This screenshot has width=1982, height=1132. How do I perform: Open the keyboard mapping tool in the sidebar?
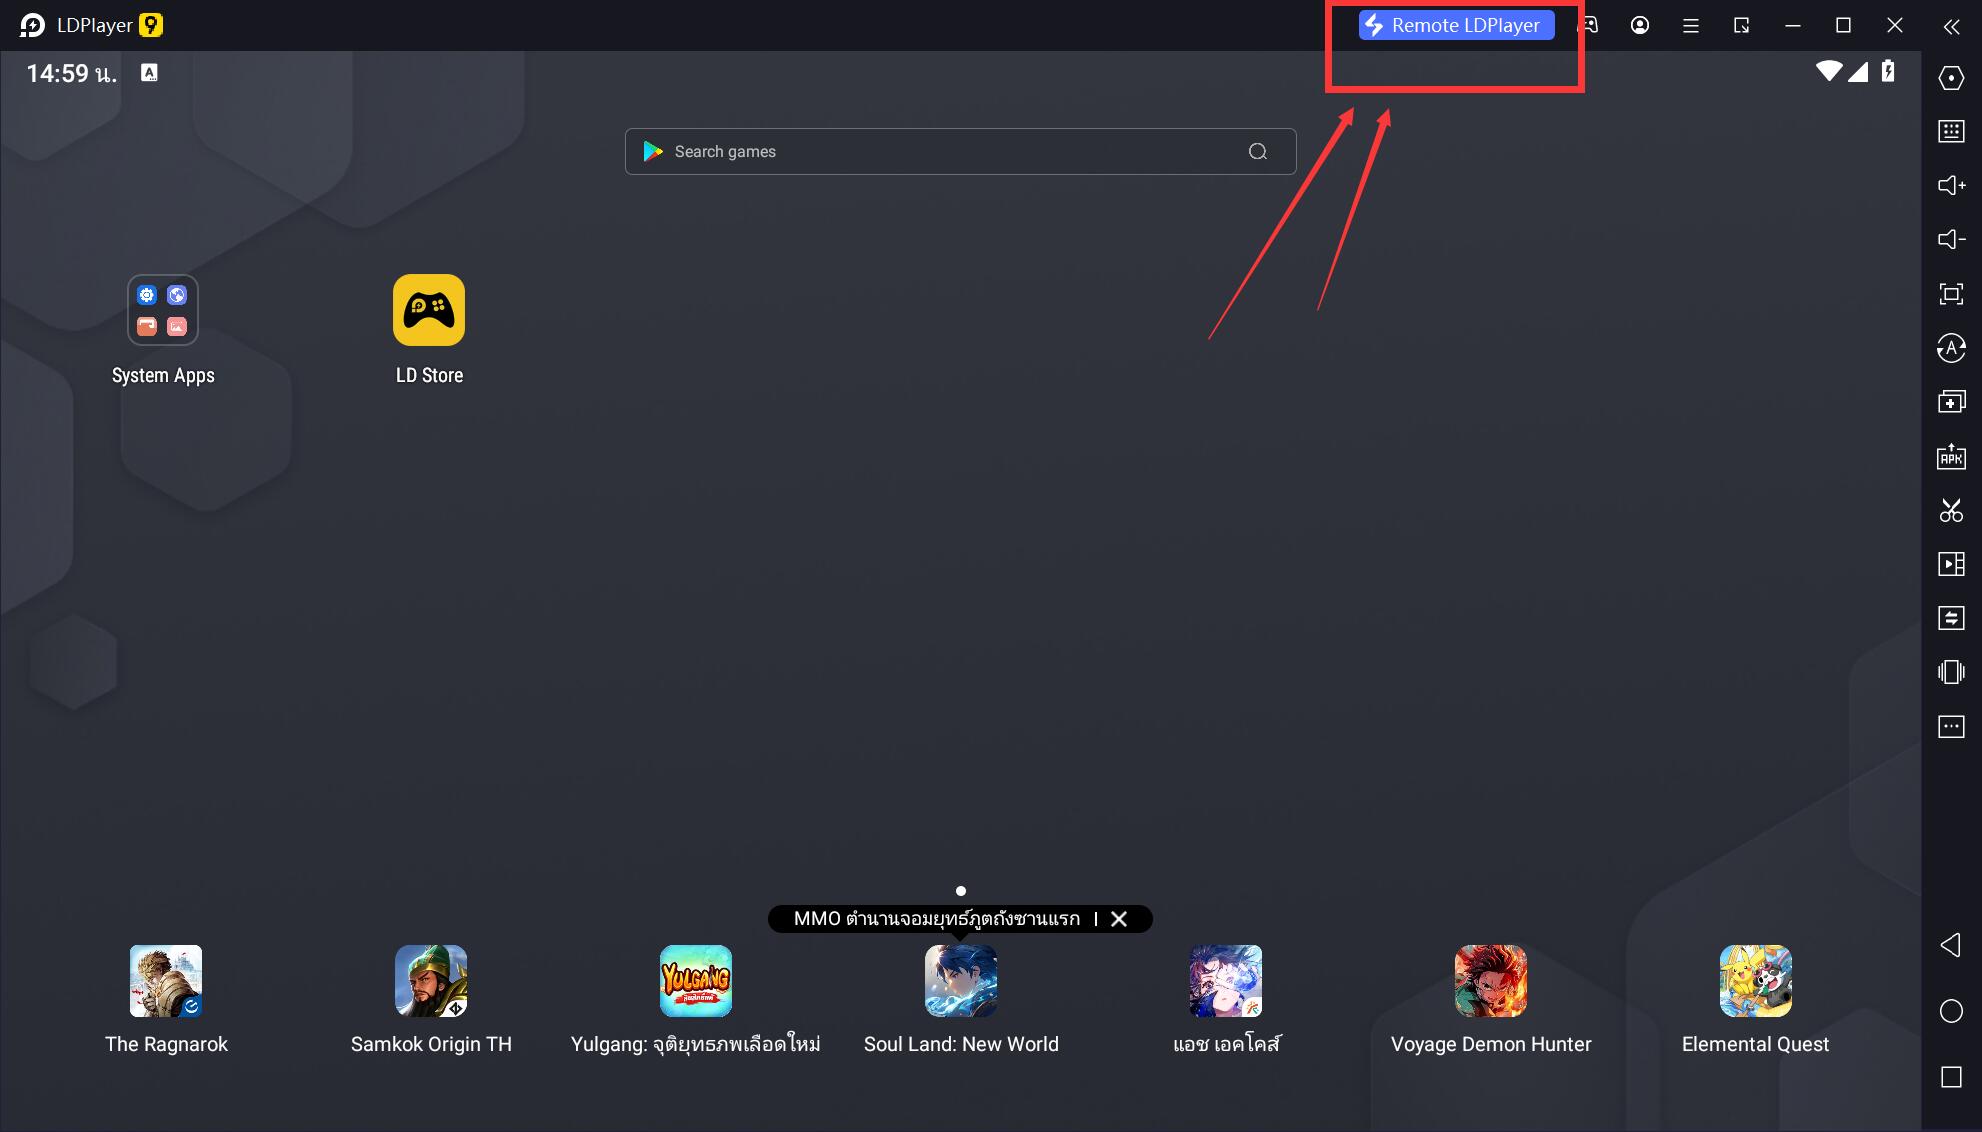coord(1951,131)
